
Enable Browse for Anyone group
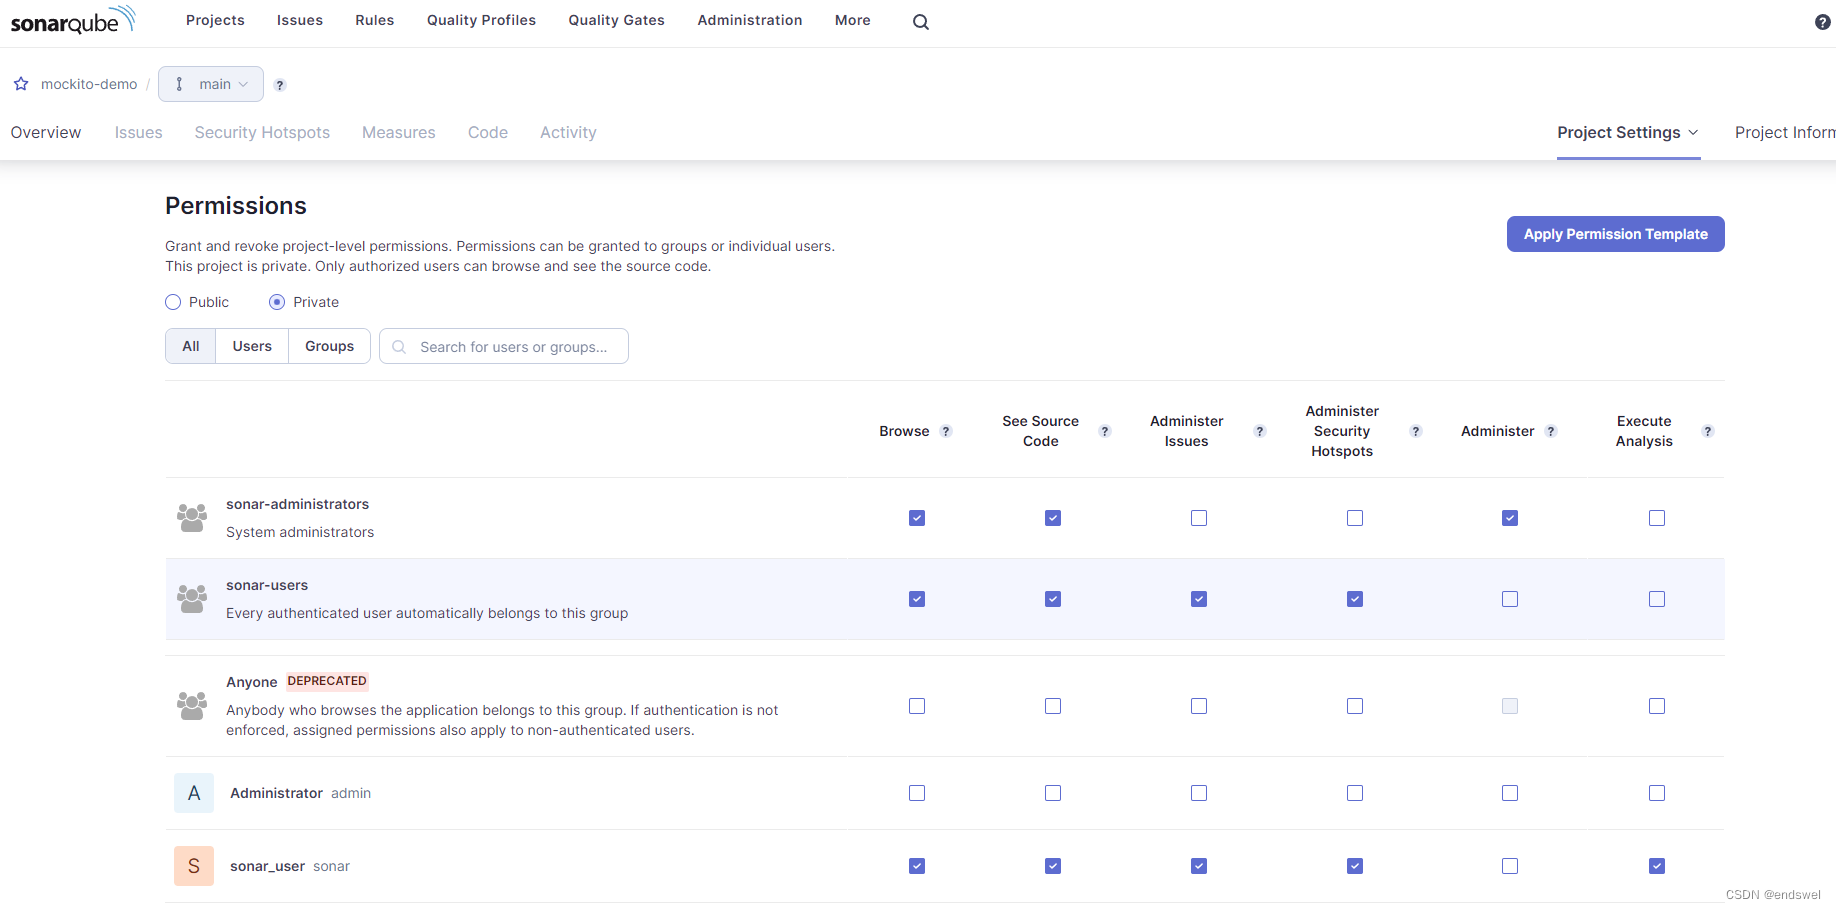(917, 706)
